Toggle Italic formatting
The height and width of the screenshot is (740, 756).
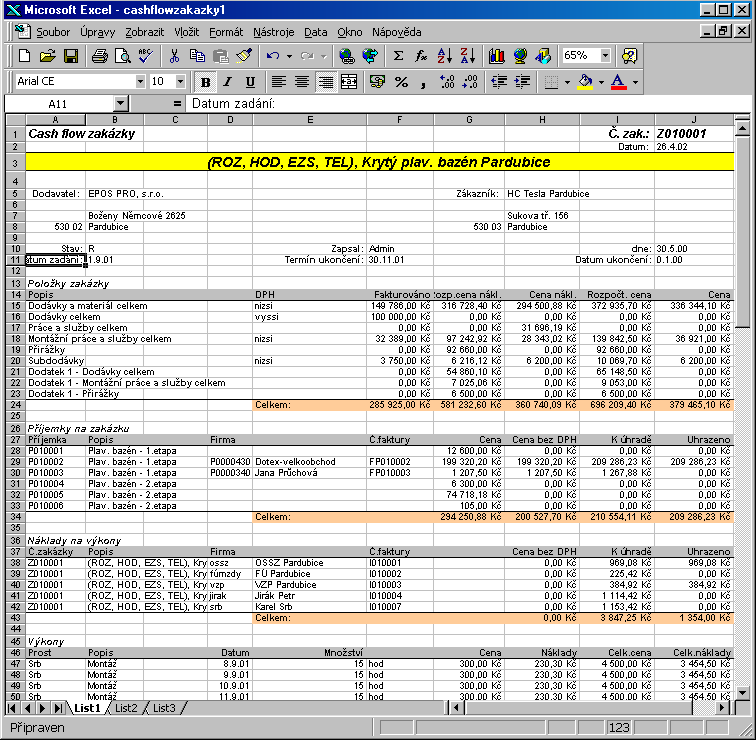click(x=228, y=81)
